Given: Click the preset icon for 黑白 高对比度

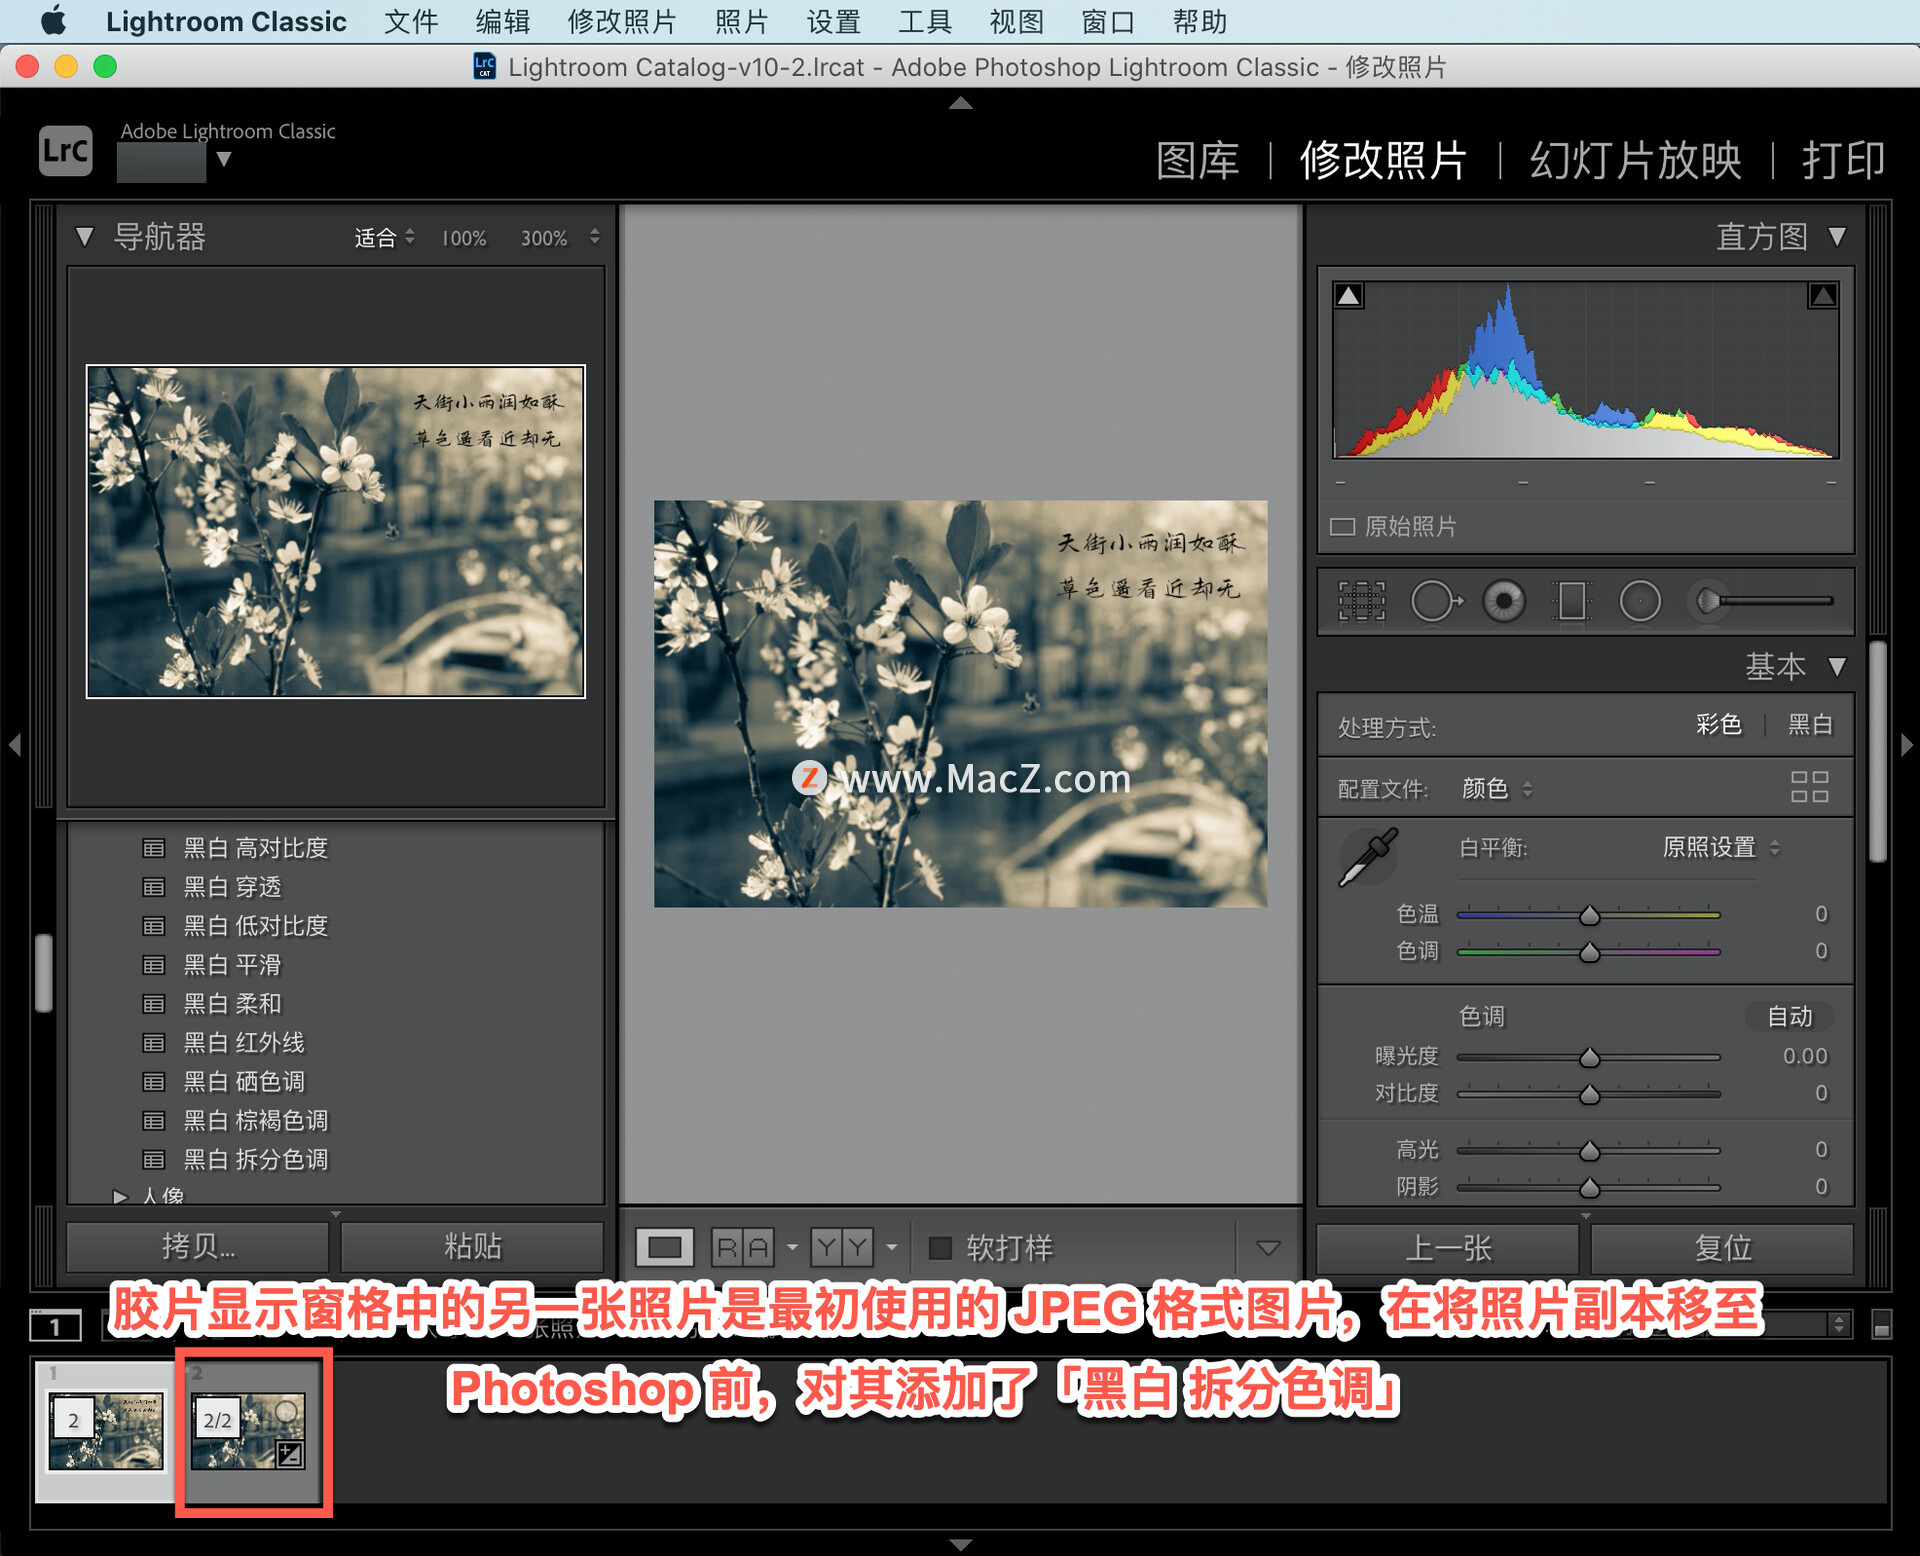Looking at the screenshot, I should [153, 849].
